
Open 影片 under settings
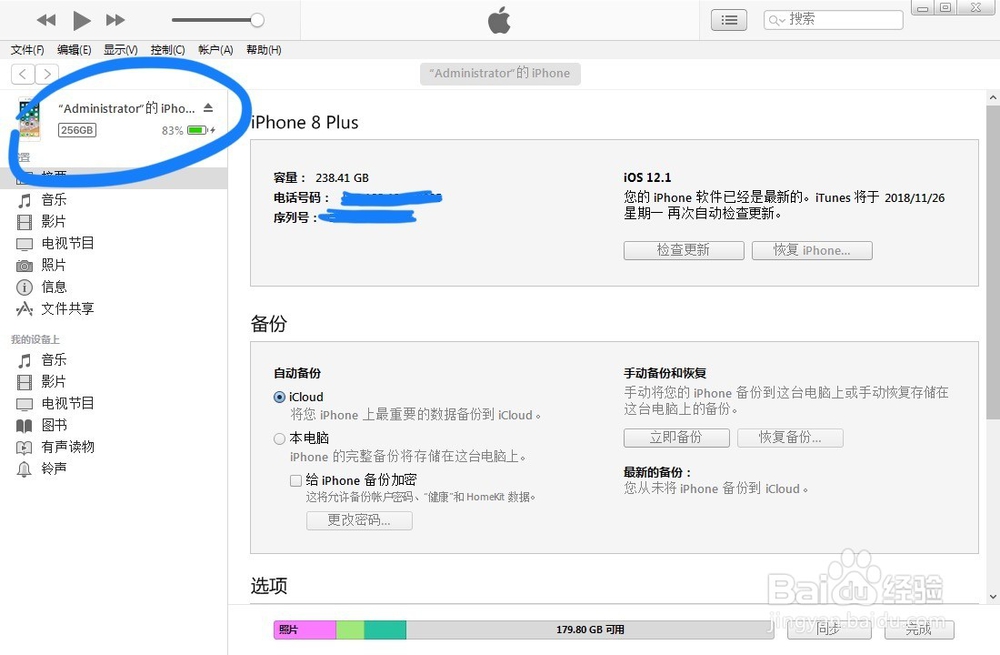[54, 221]
